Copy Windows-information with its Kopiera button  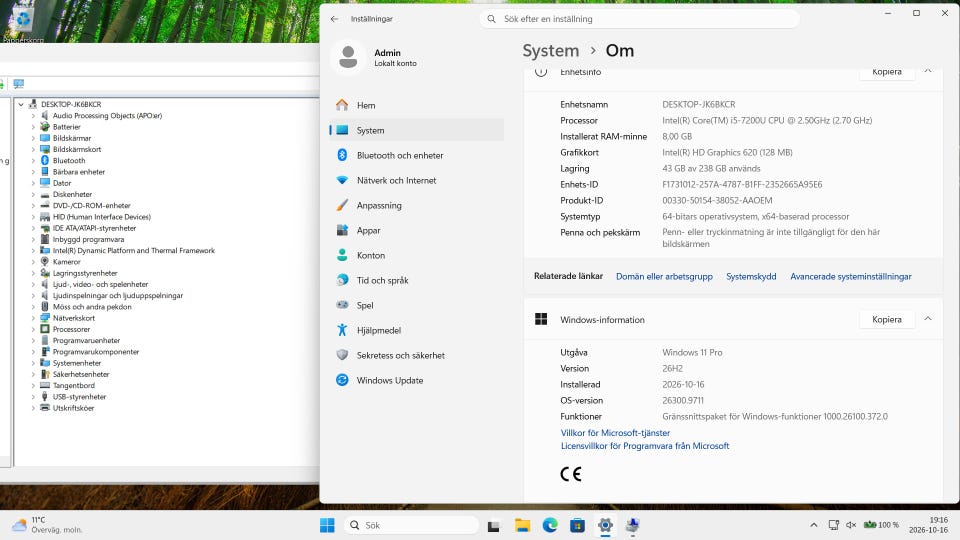(x=887, y=320)
